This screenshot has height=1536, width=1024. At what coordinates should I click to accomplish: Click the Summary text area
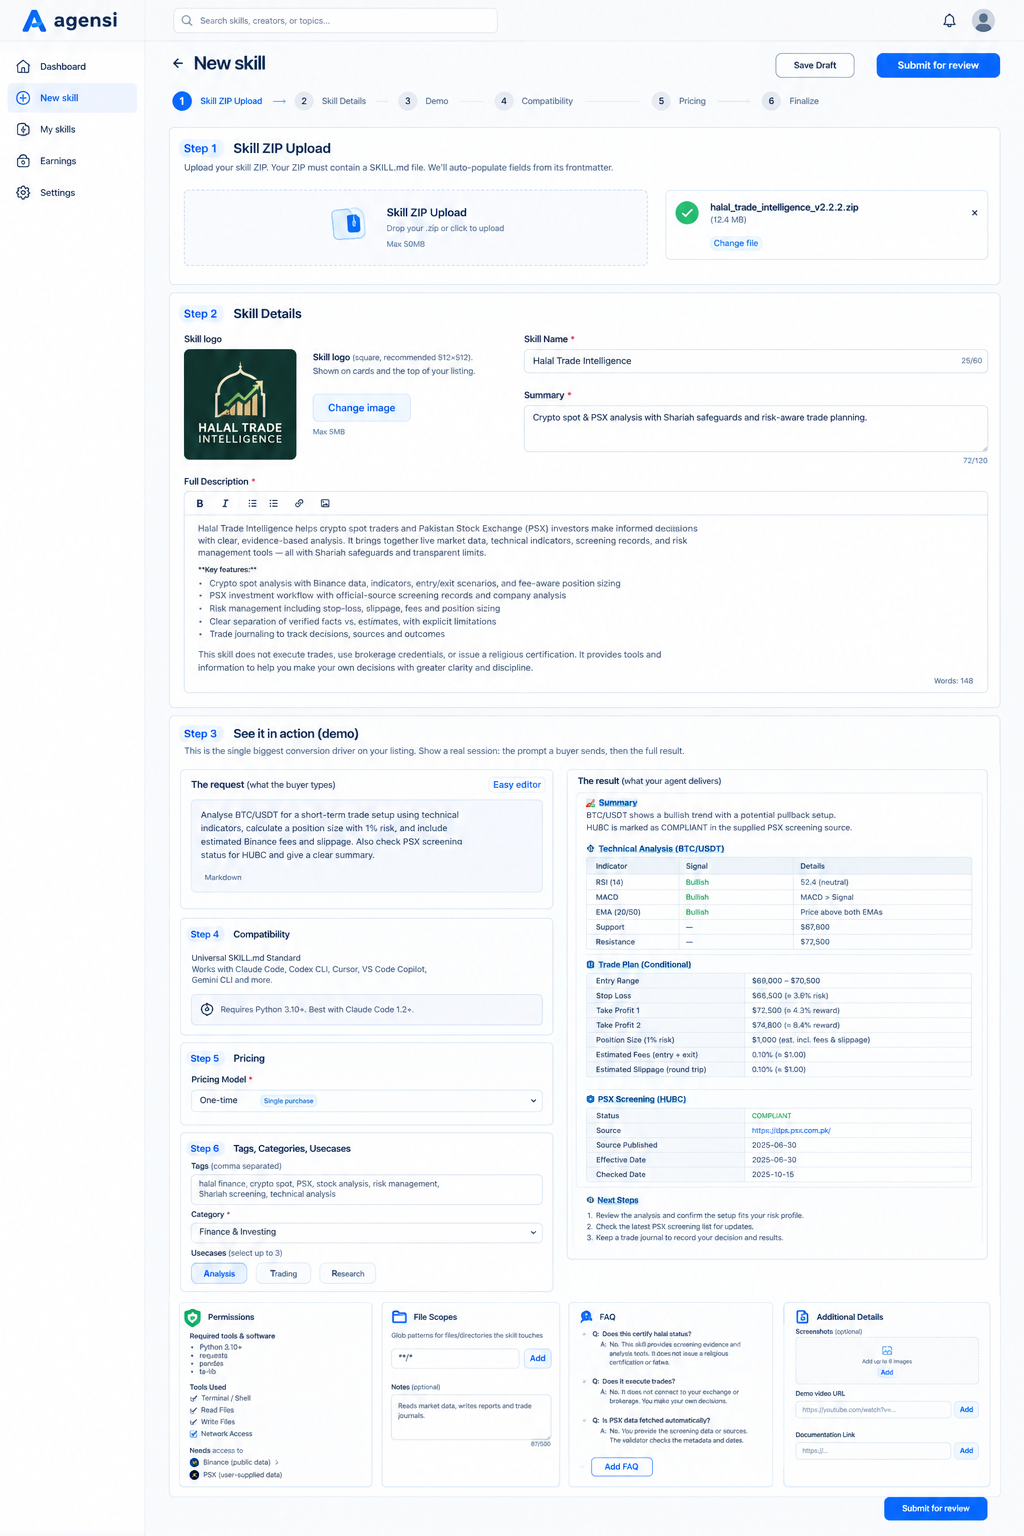(756, 428)
